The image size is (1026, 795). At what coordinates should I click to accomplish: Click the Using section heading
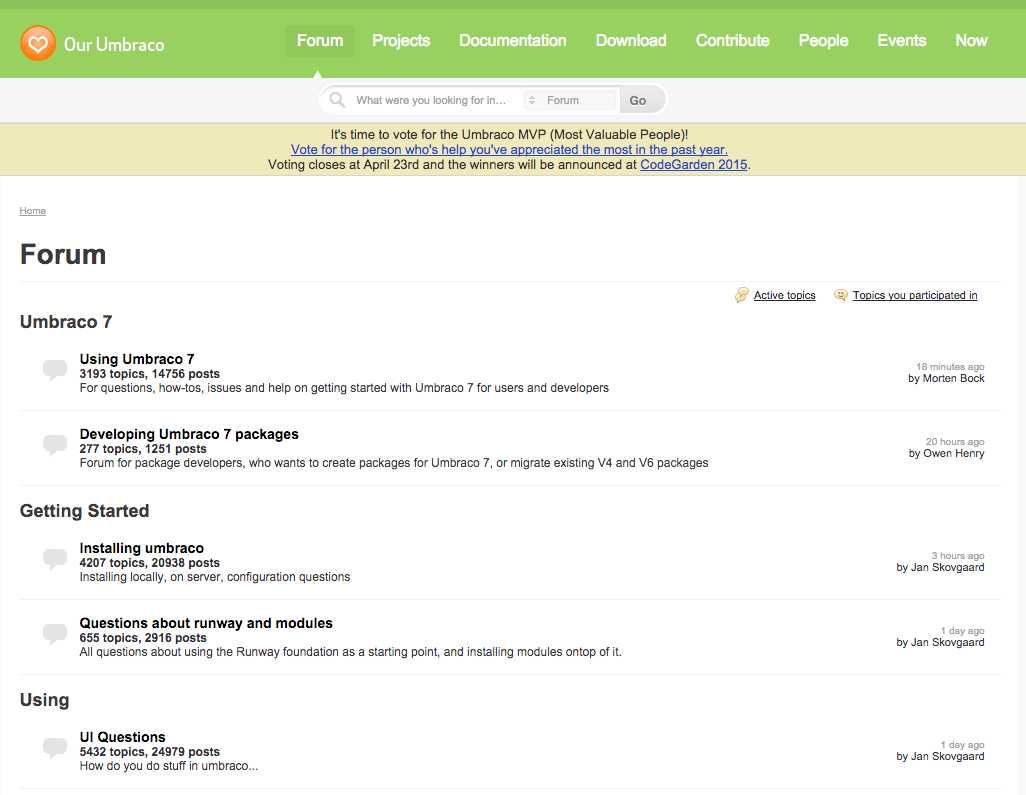pos(44,699)
